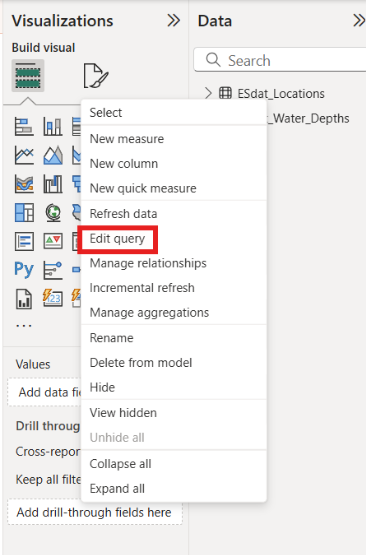The image size is (366, 555).
Task: Select the stacked column chart visual
Action: (53, 126)
